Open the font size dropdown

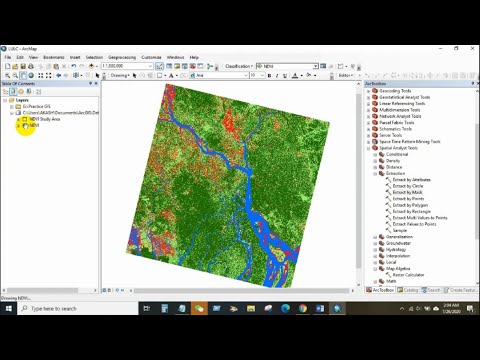262,76
